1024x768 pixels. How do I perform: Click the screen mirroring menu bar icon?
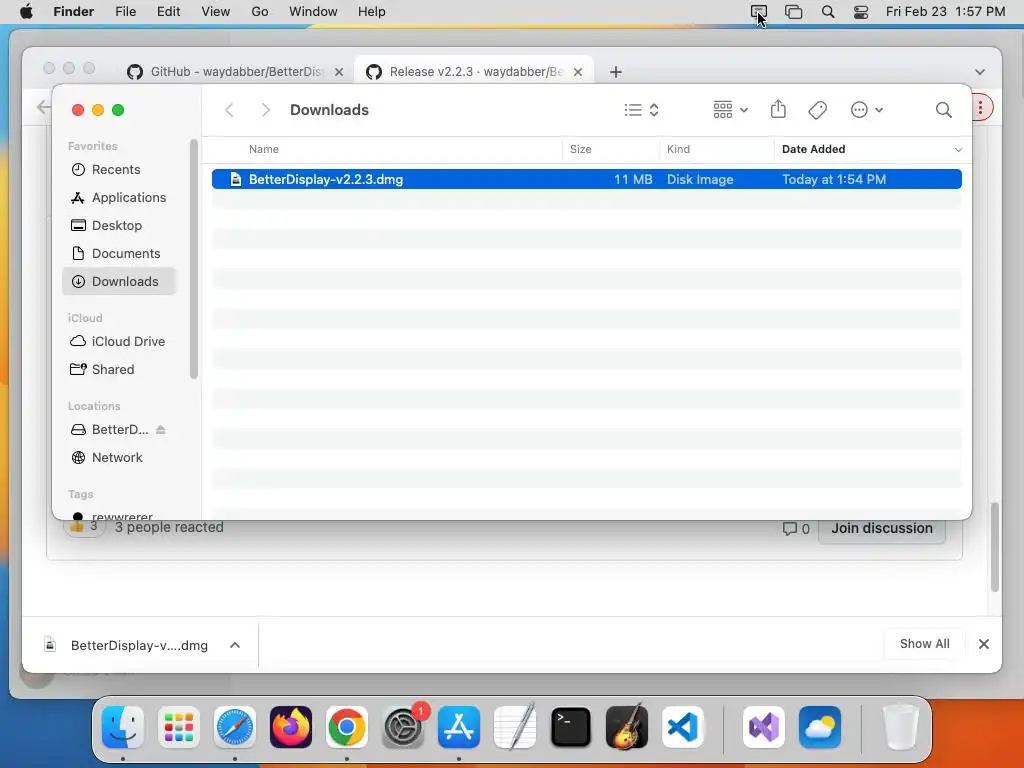[x=758, y=12]
